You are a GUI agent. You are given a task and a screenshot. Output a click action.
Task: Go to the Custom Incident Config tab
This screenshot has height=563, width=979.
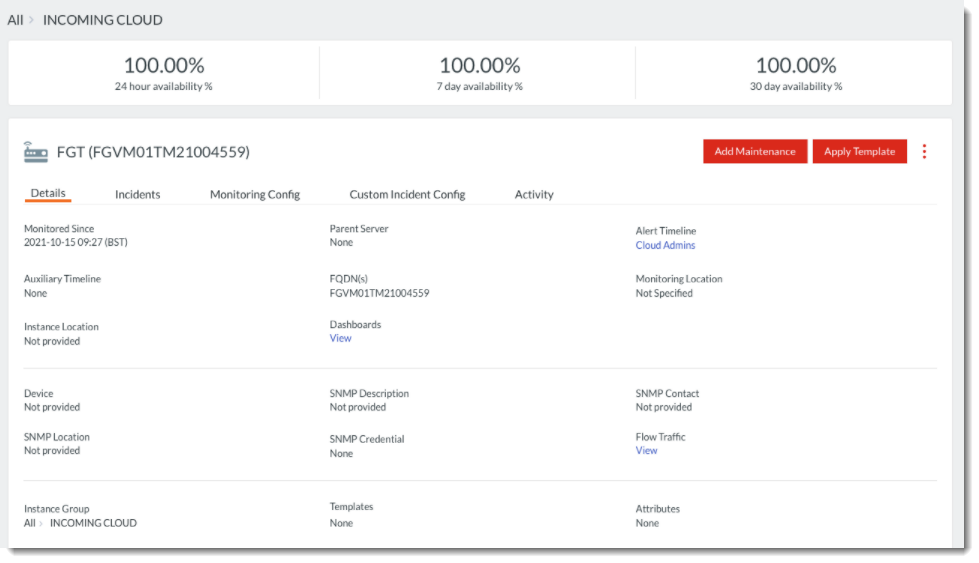point(407,195)
